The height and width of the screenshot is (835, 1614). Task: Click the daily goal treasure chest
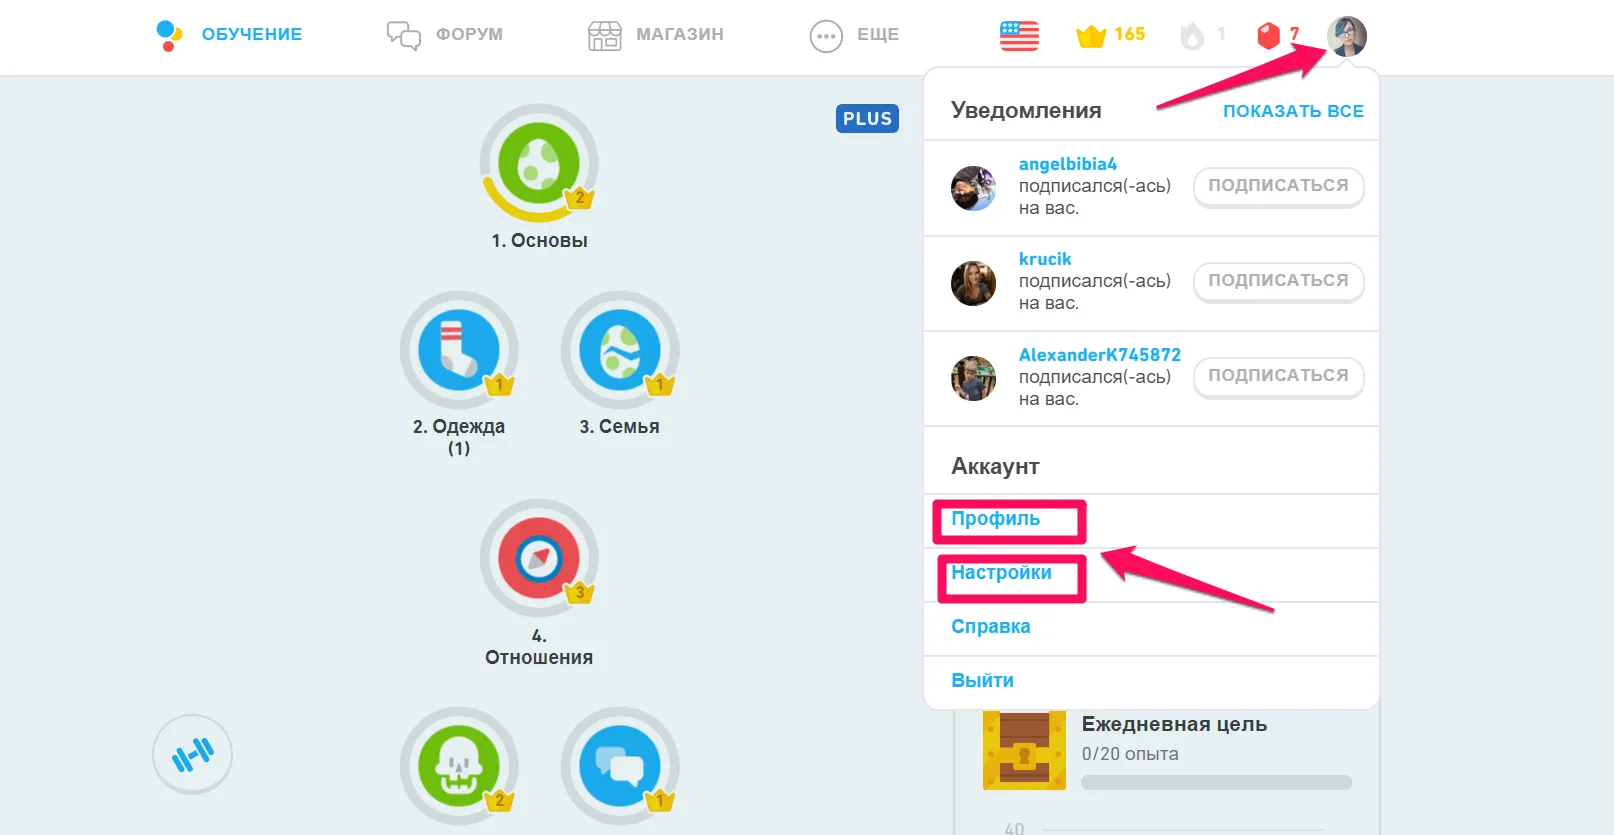pyautogui.click(x=1024, y=750)
